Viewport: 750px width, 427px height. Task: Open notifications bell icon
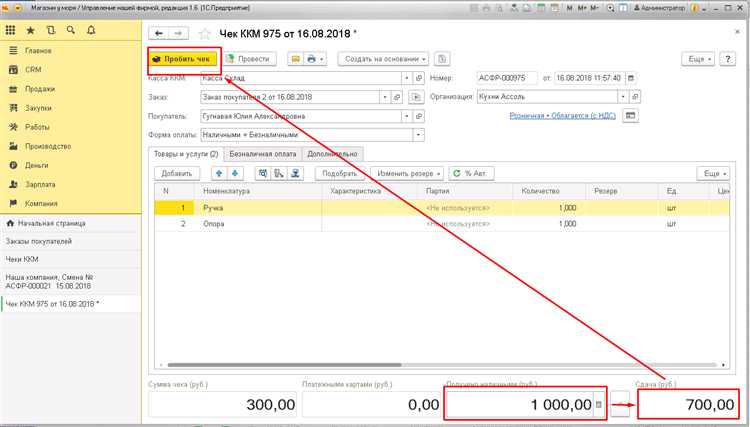point(91,30)
